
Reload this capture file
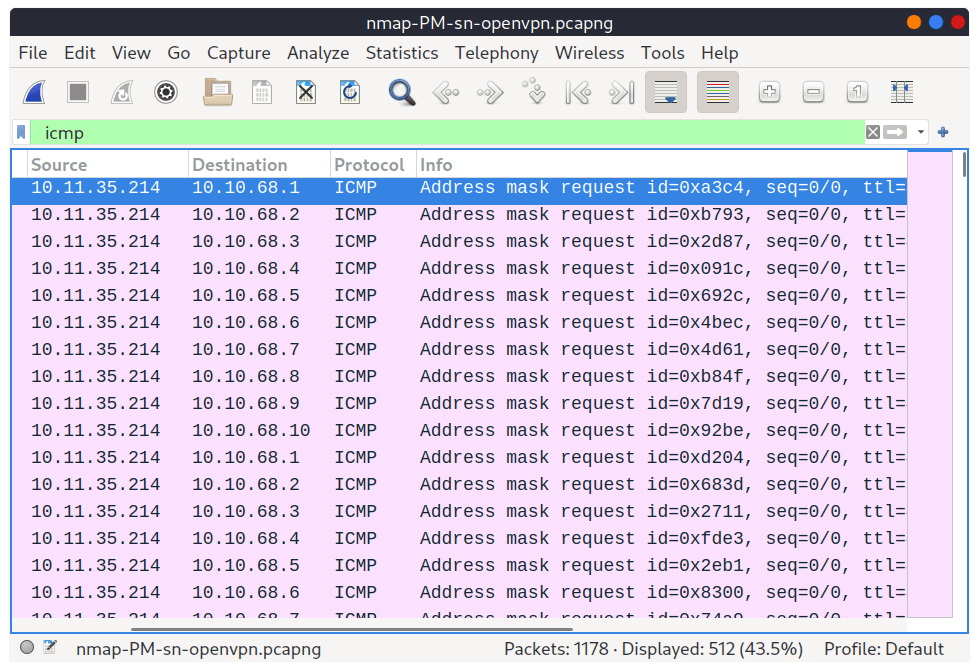pos(350,92)
